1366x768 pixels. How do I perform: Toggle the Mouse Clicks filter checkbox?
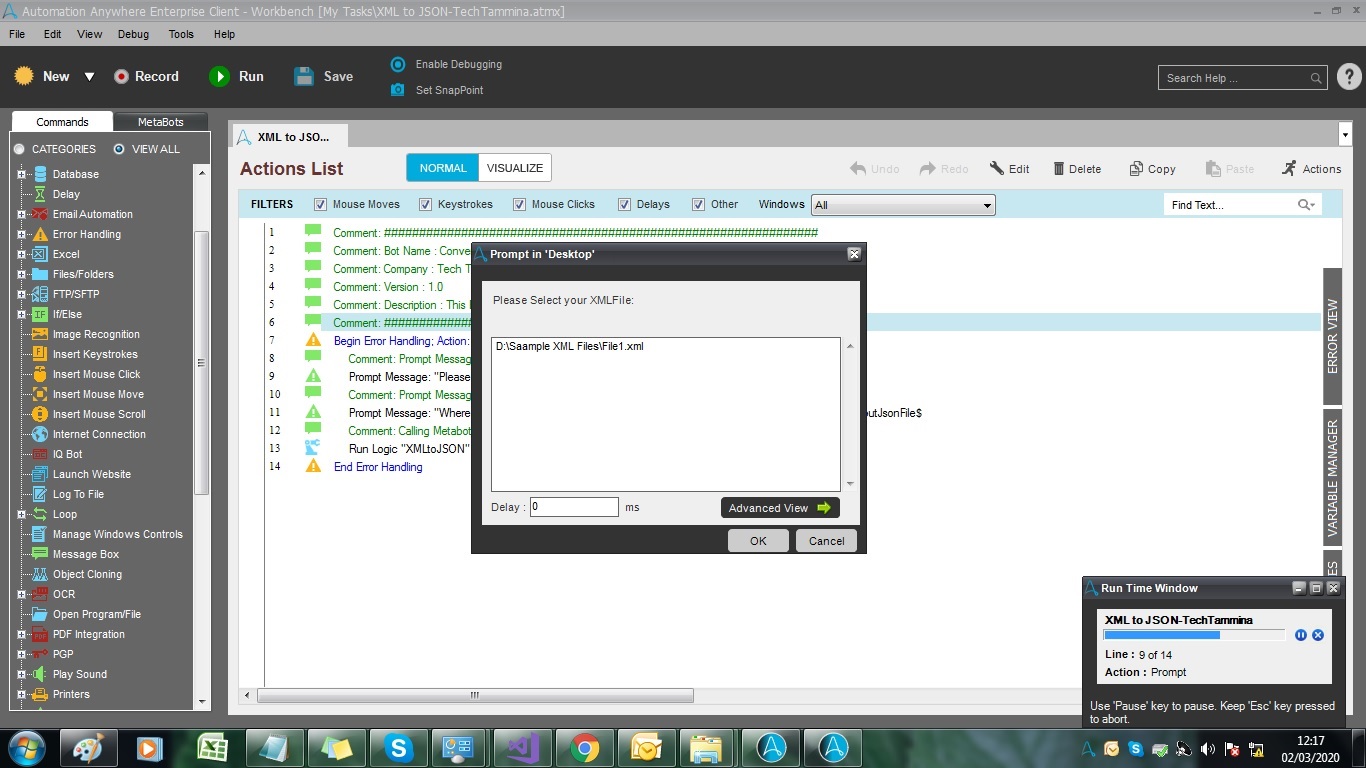tap(519, 204)
